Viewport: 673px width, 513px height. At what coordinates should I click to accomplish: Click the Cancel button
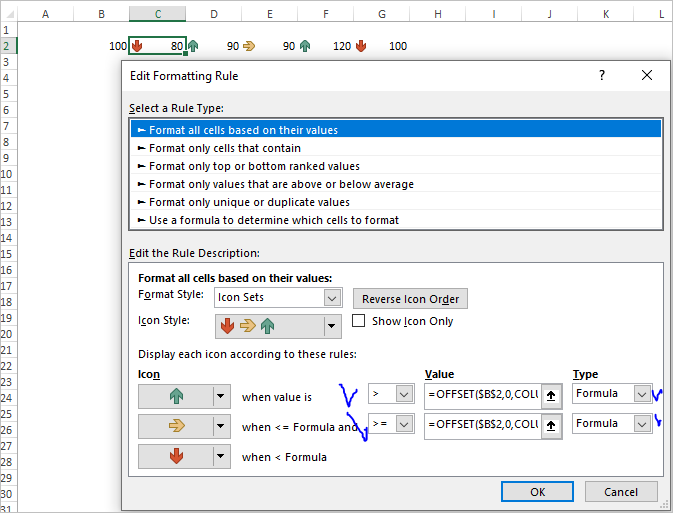point(621,492)
